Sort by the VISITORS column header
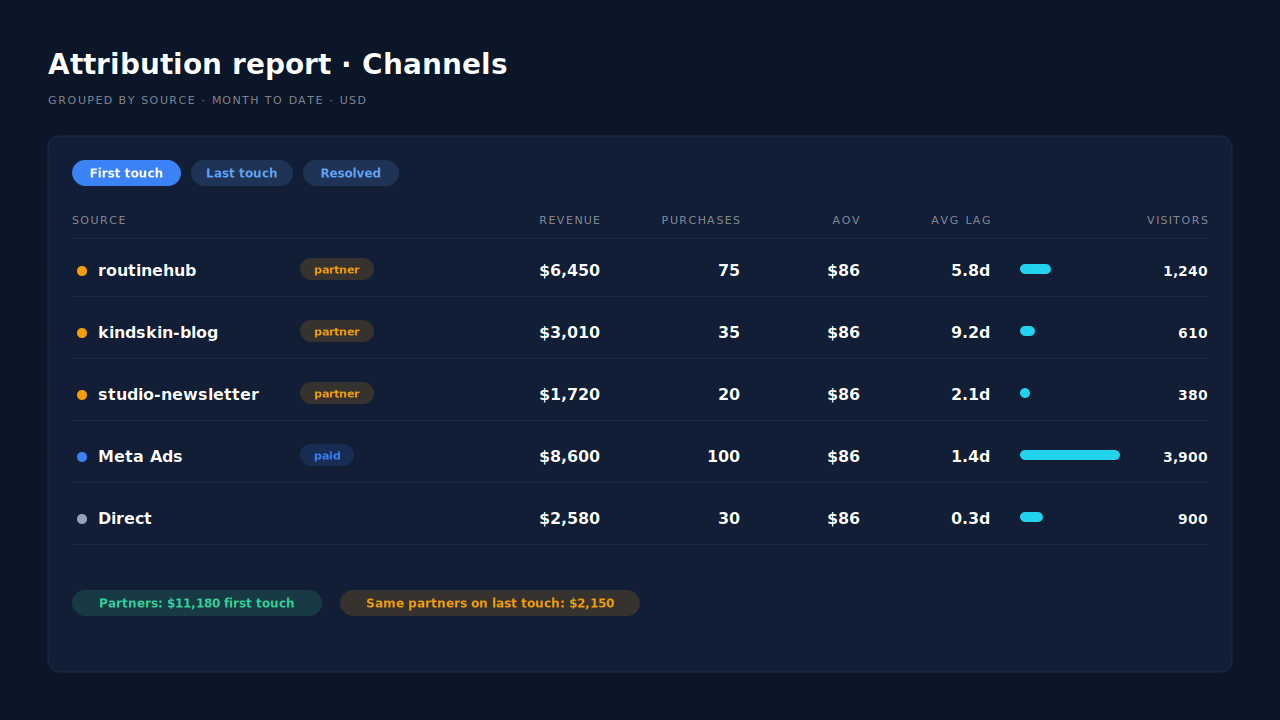1280x720 pixels. (1177, 220)
